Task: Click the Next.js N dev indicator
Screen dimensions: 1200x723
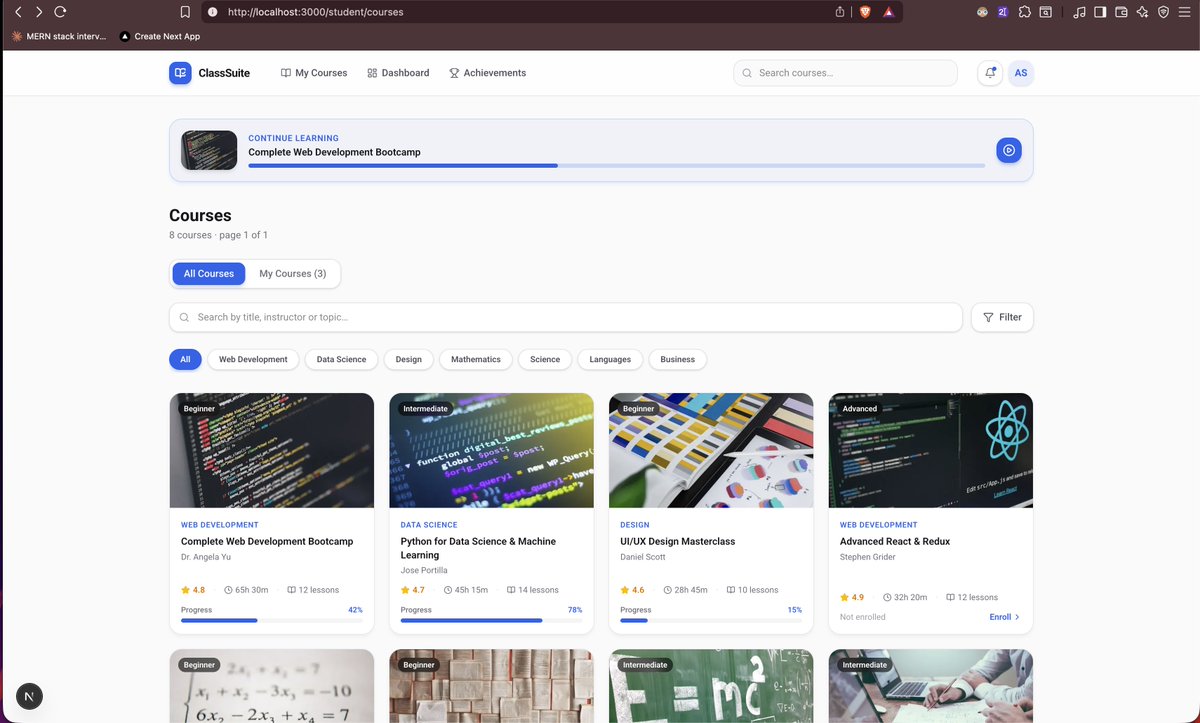Action: (30, 696)
